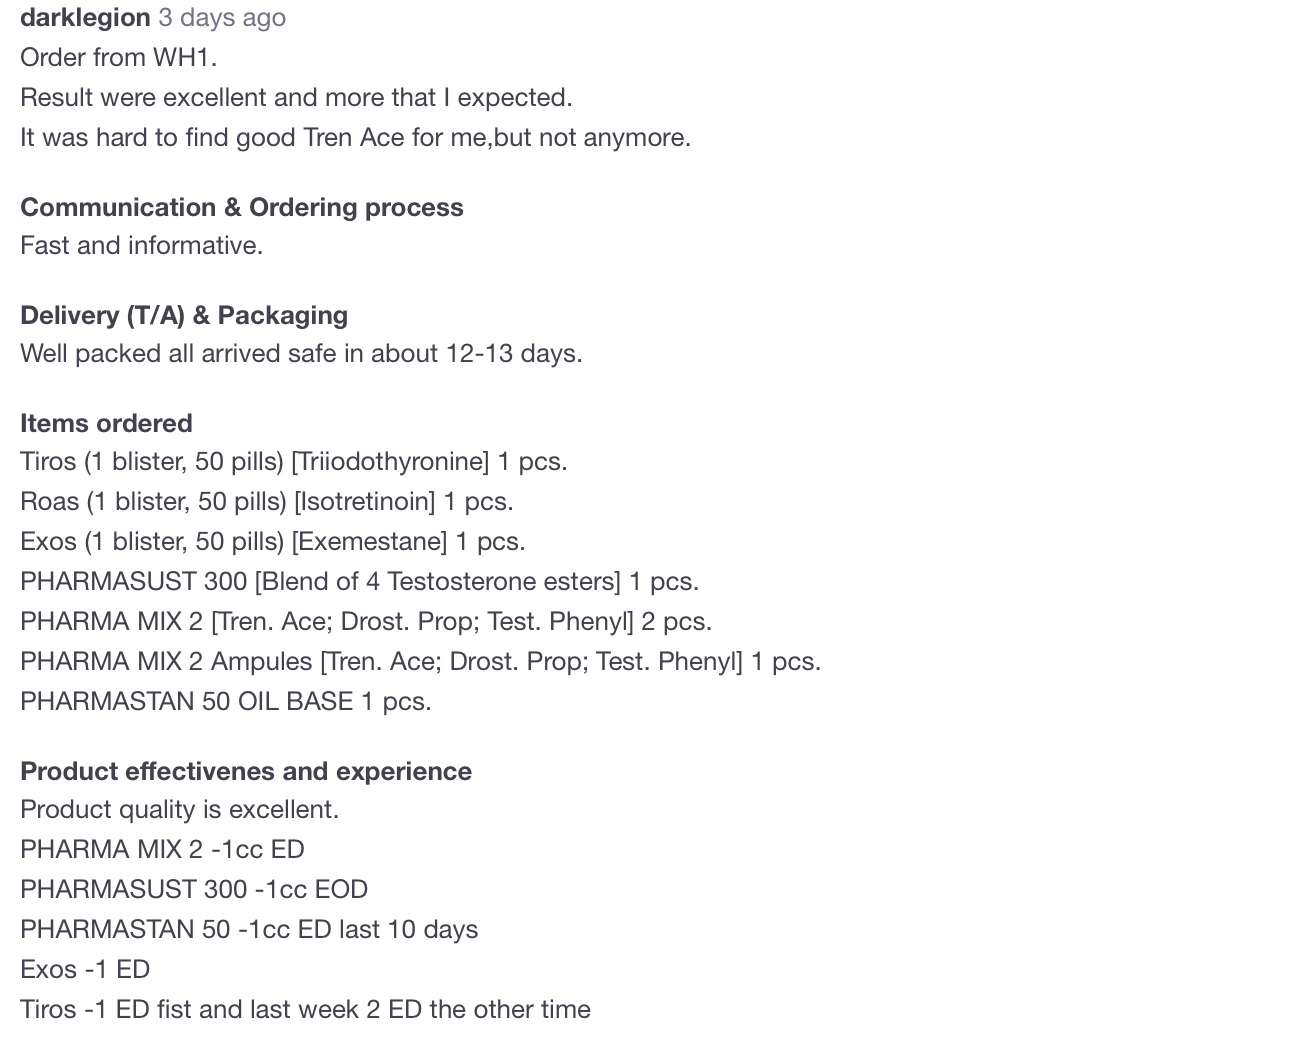
Task: Click the "Product effectivenes and experience" heading
Action: 246,771
